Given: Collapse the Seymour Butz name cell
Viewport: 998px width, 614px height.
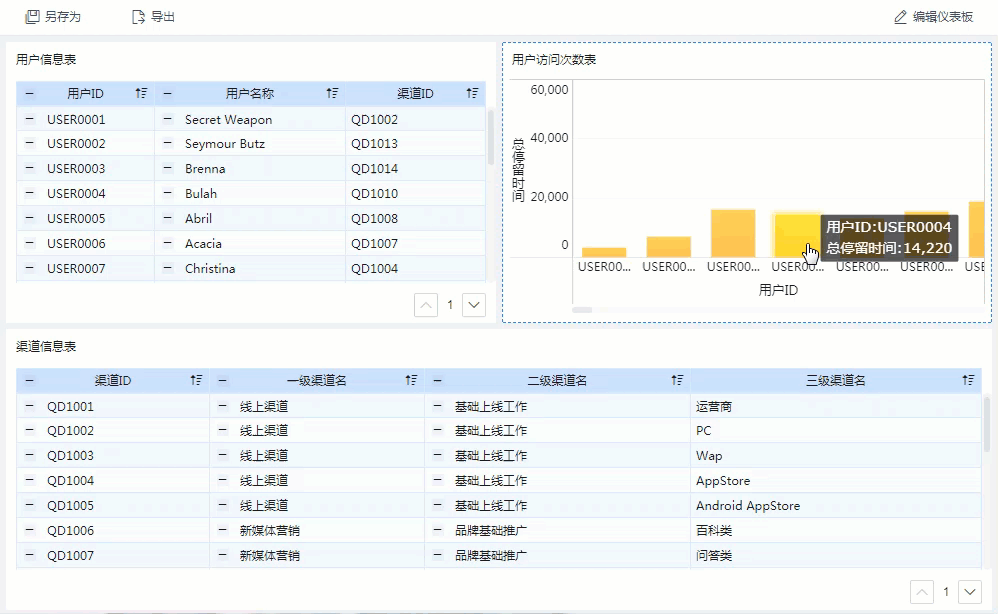Looking at the screenshot, I should (167, 143).
